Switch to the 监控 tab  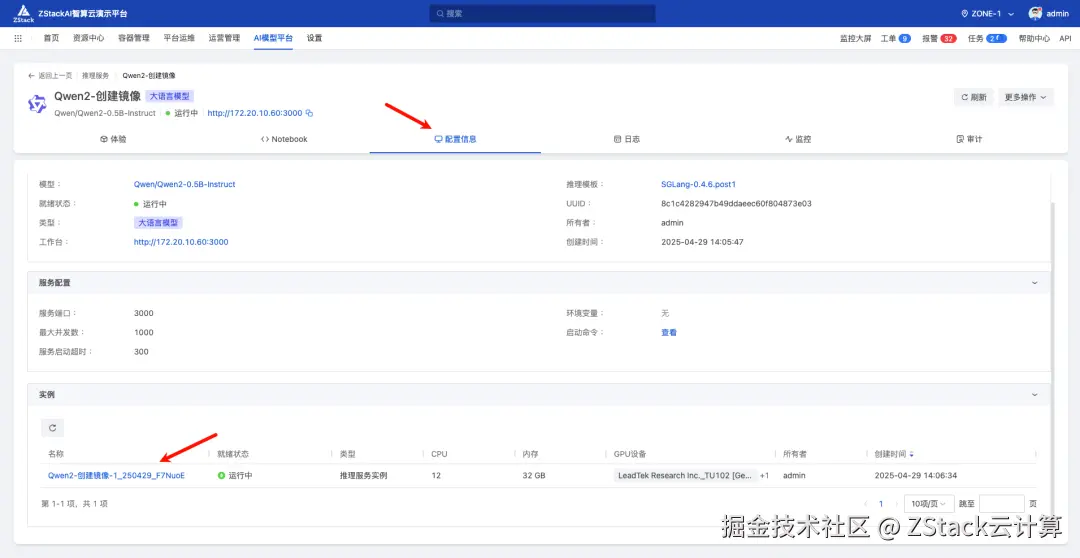tap(798, 139)
